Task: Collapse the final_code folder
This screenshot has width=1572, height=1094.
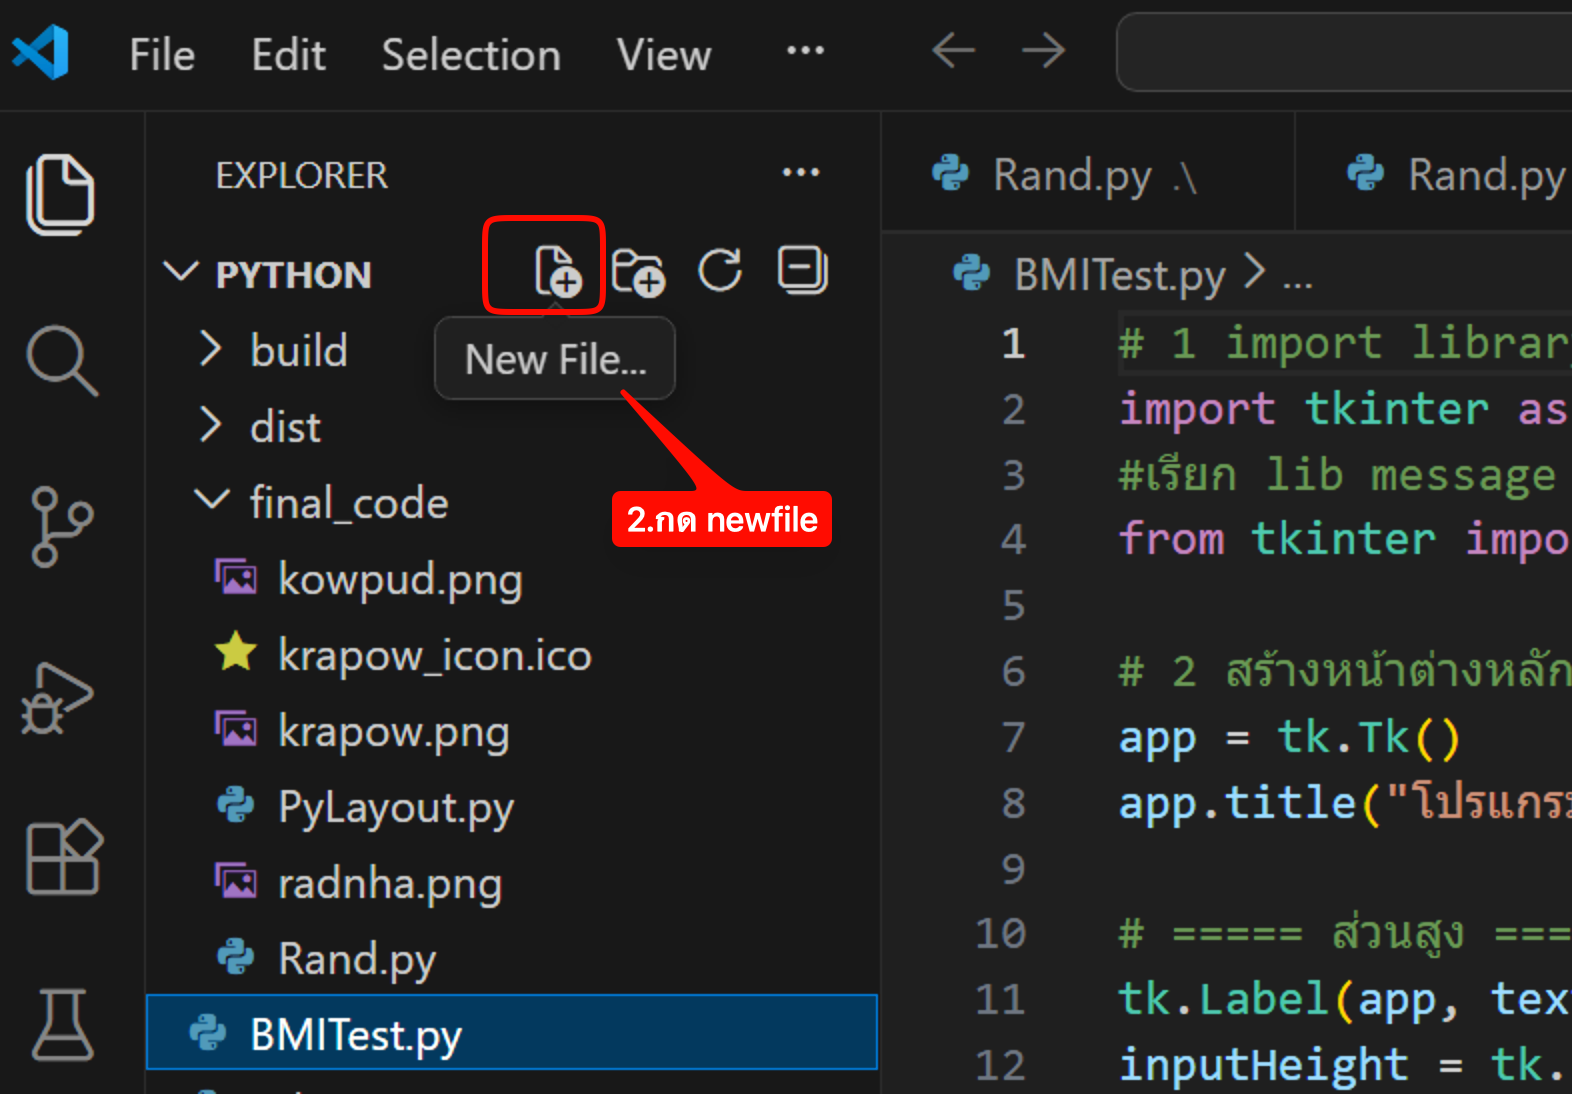Action: coord(347,503)
